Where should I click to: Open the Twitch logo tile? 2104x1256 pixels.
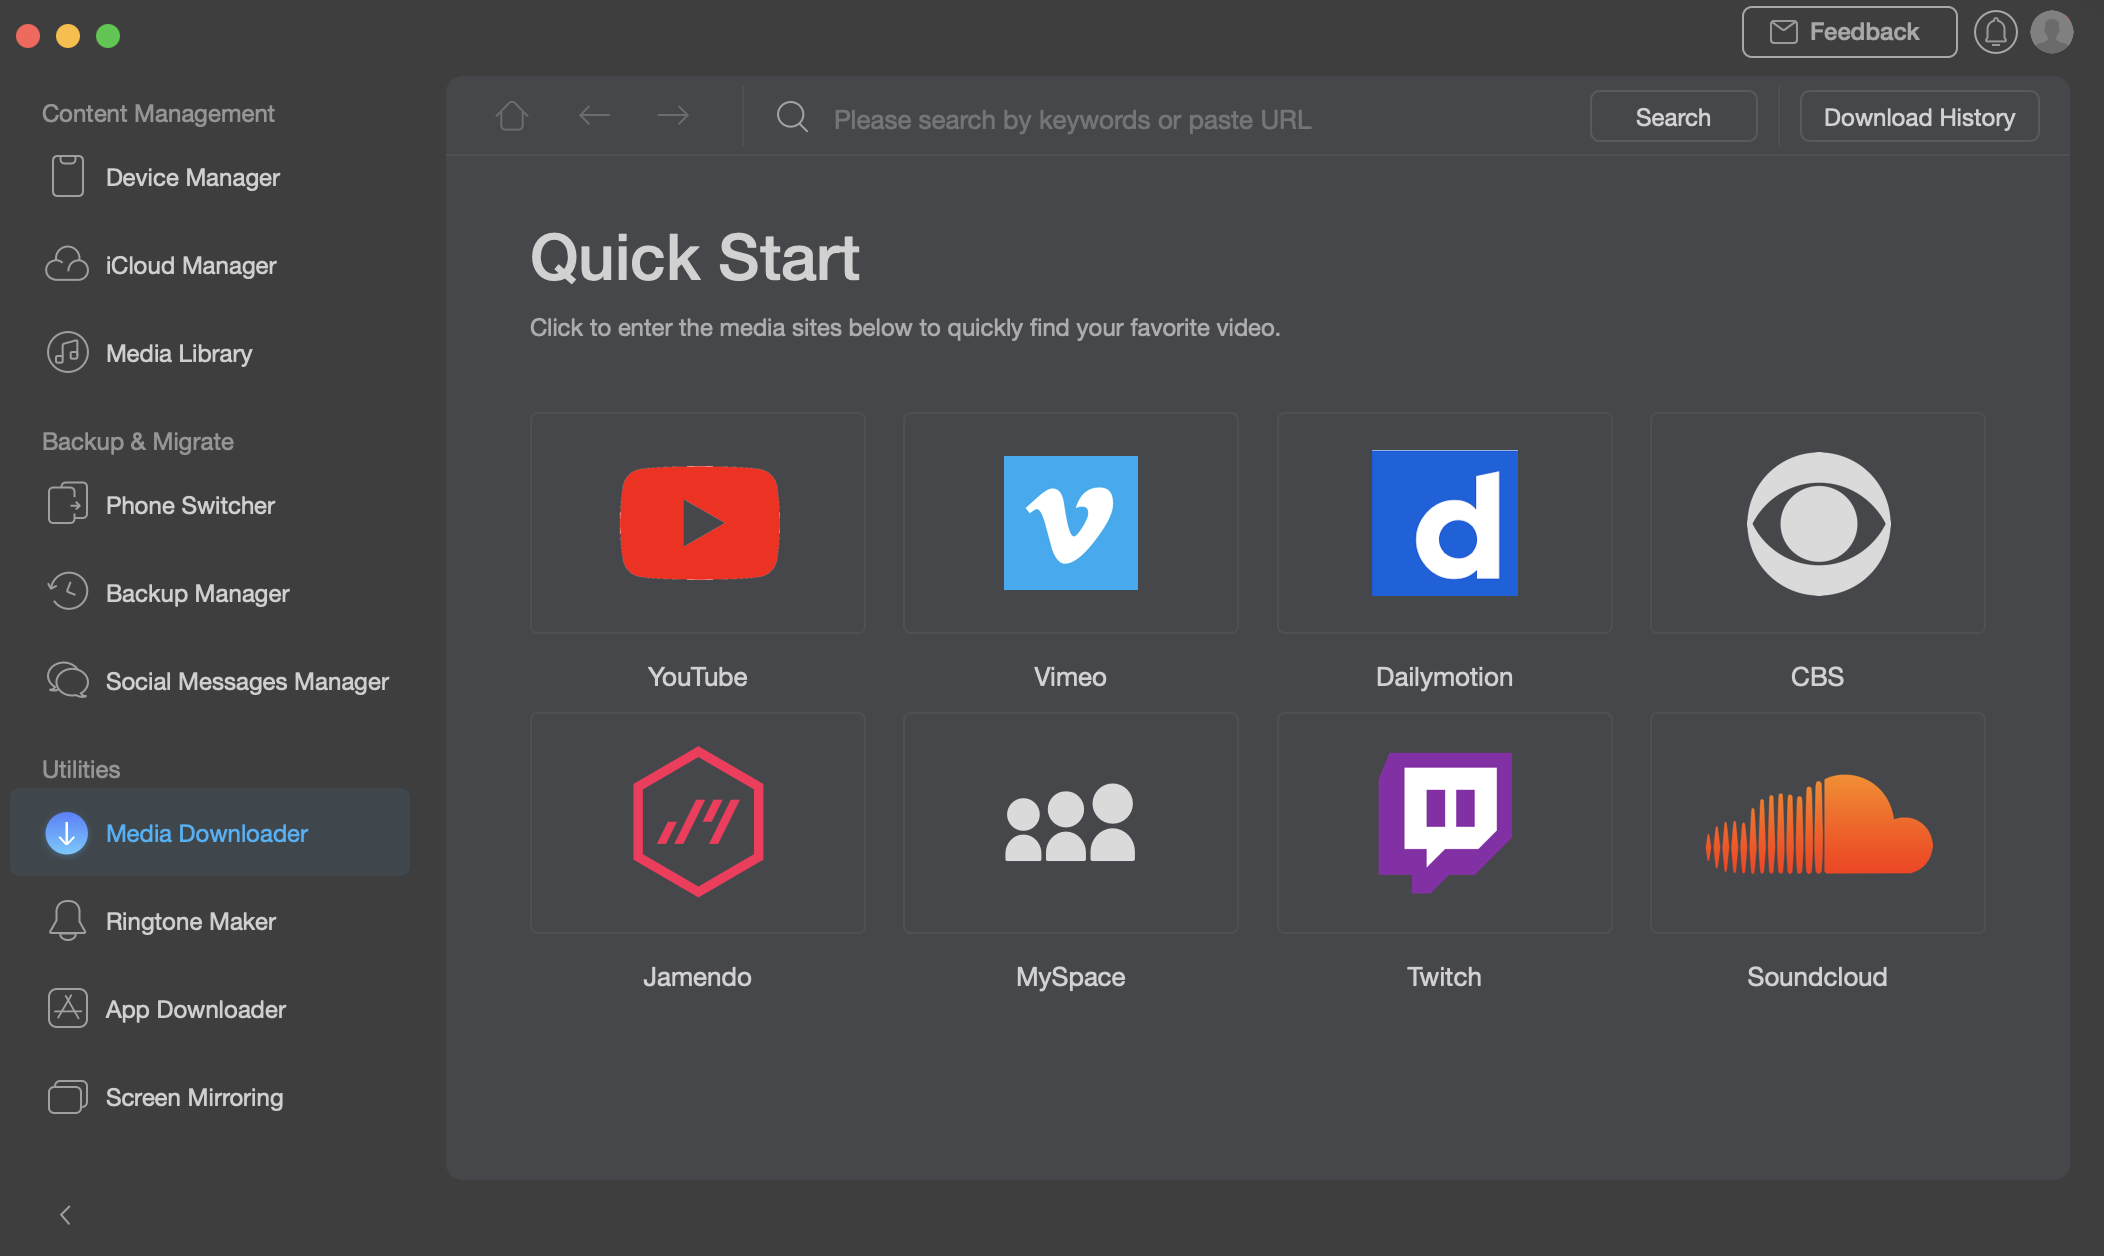[x=1445, y=823]
